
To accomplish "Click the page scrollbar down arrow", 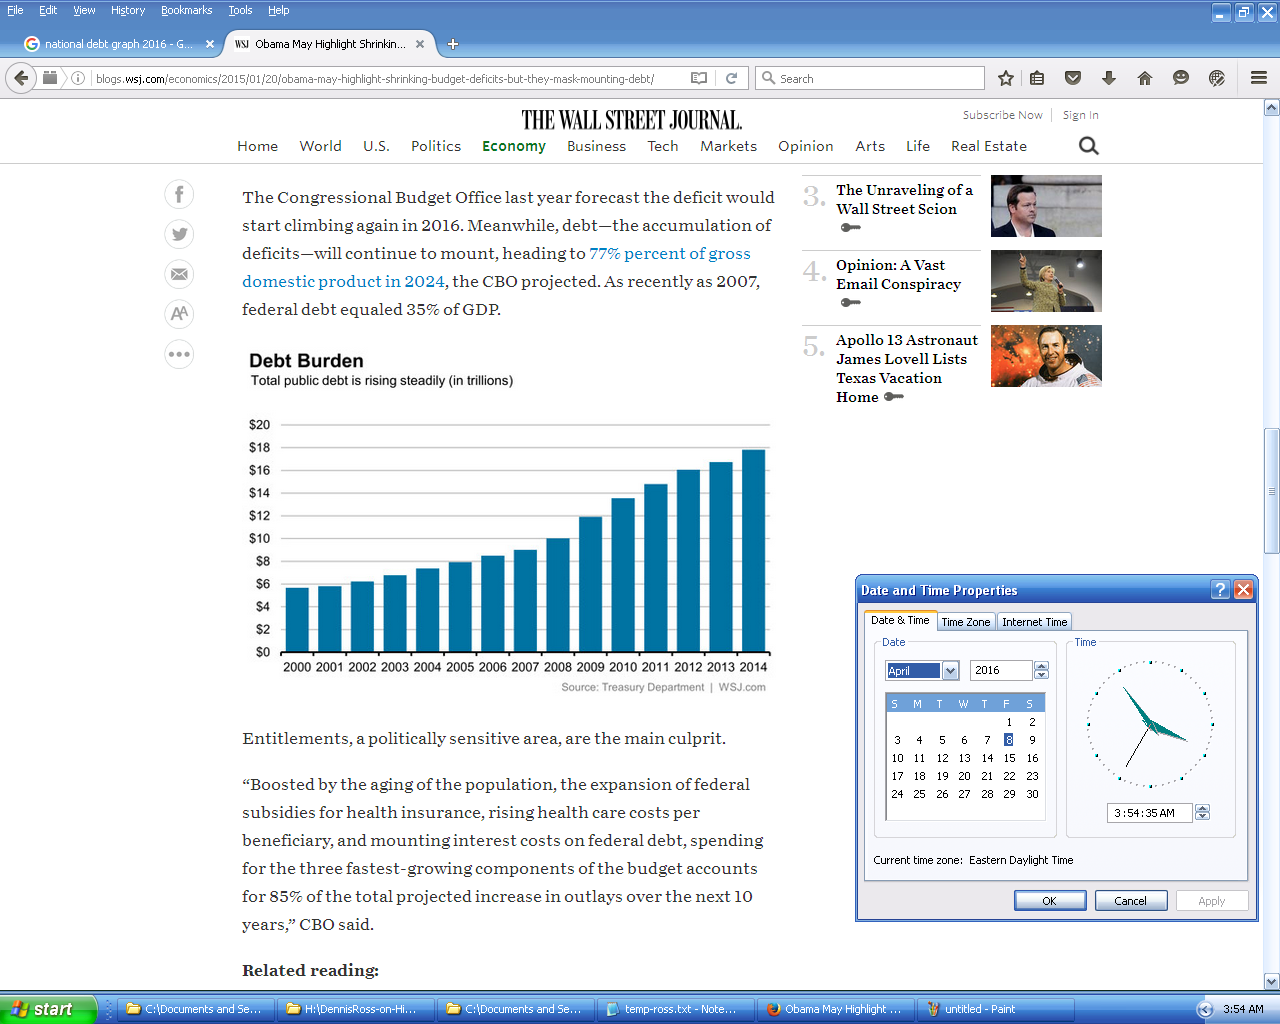I will pos(1271,982).
